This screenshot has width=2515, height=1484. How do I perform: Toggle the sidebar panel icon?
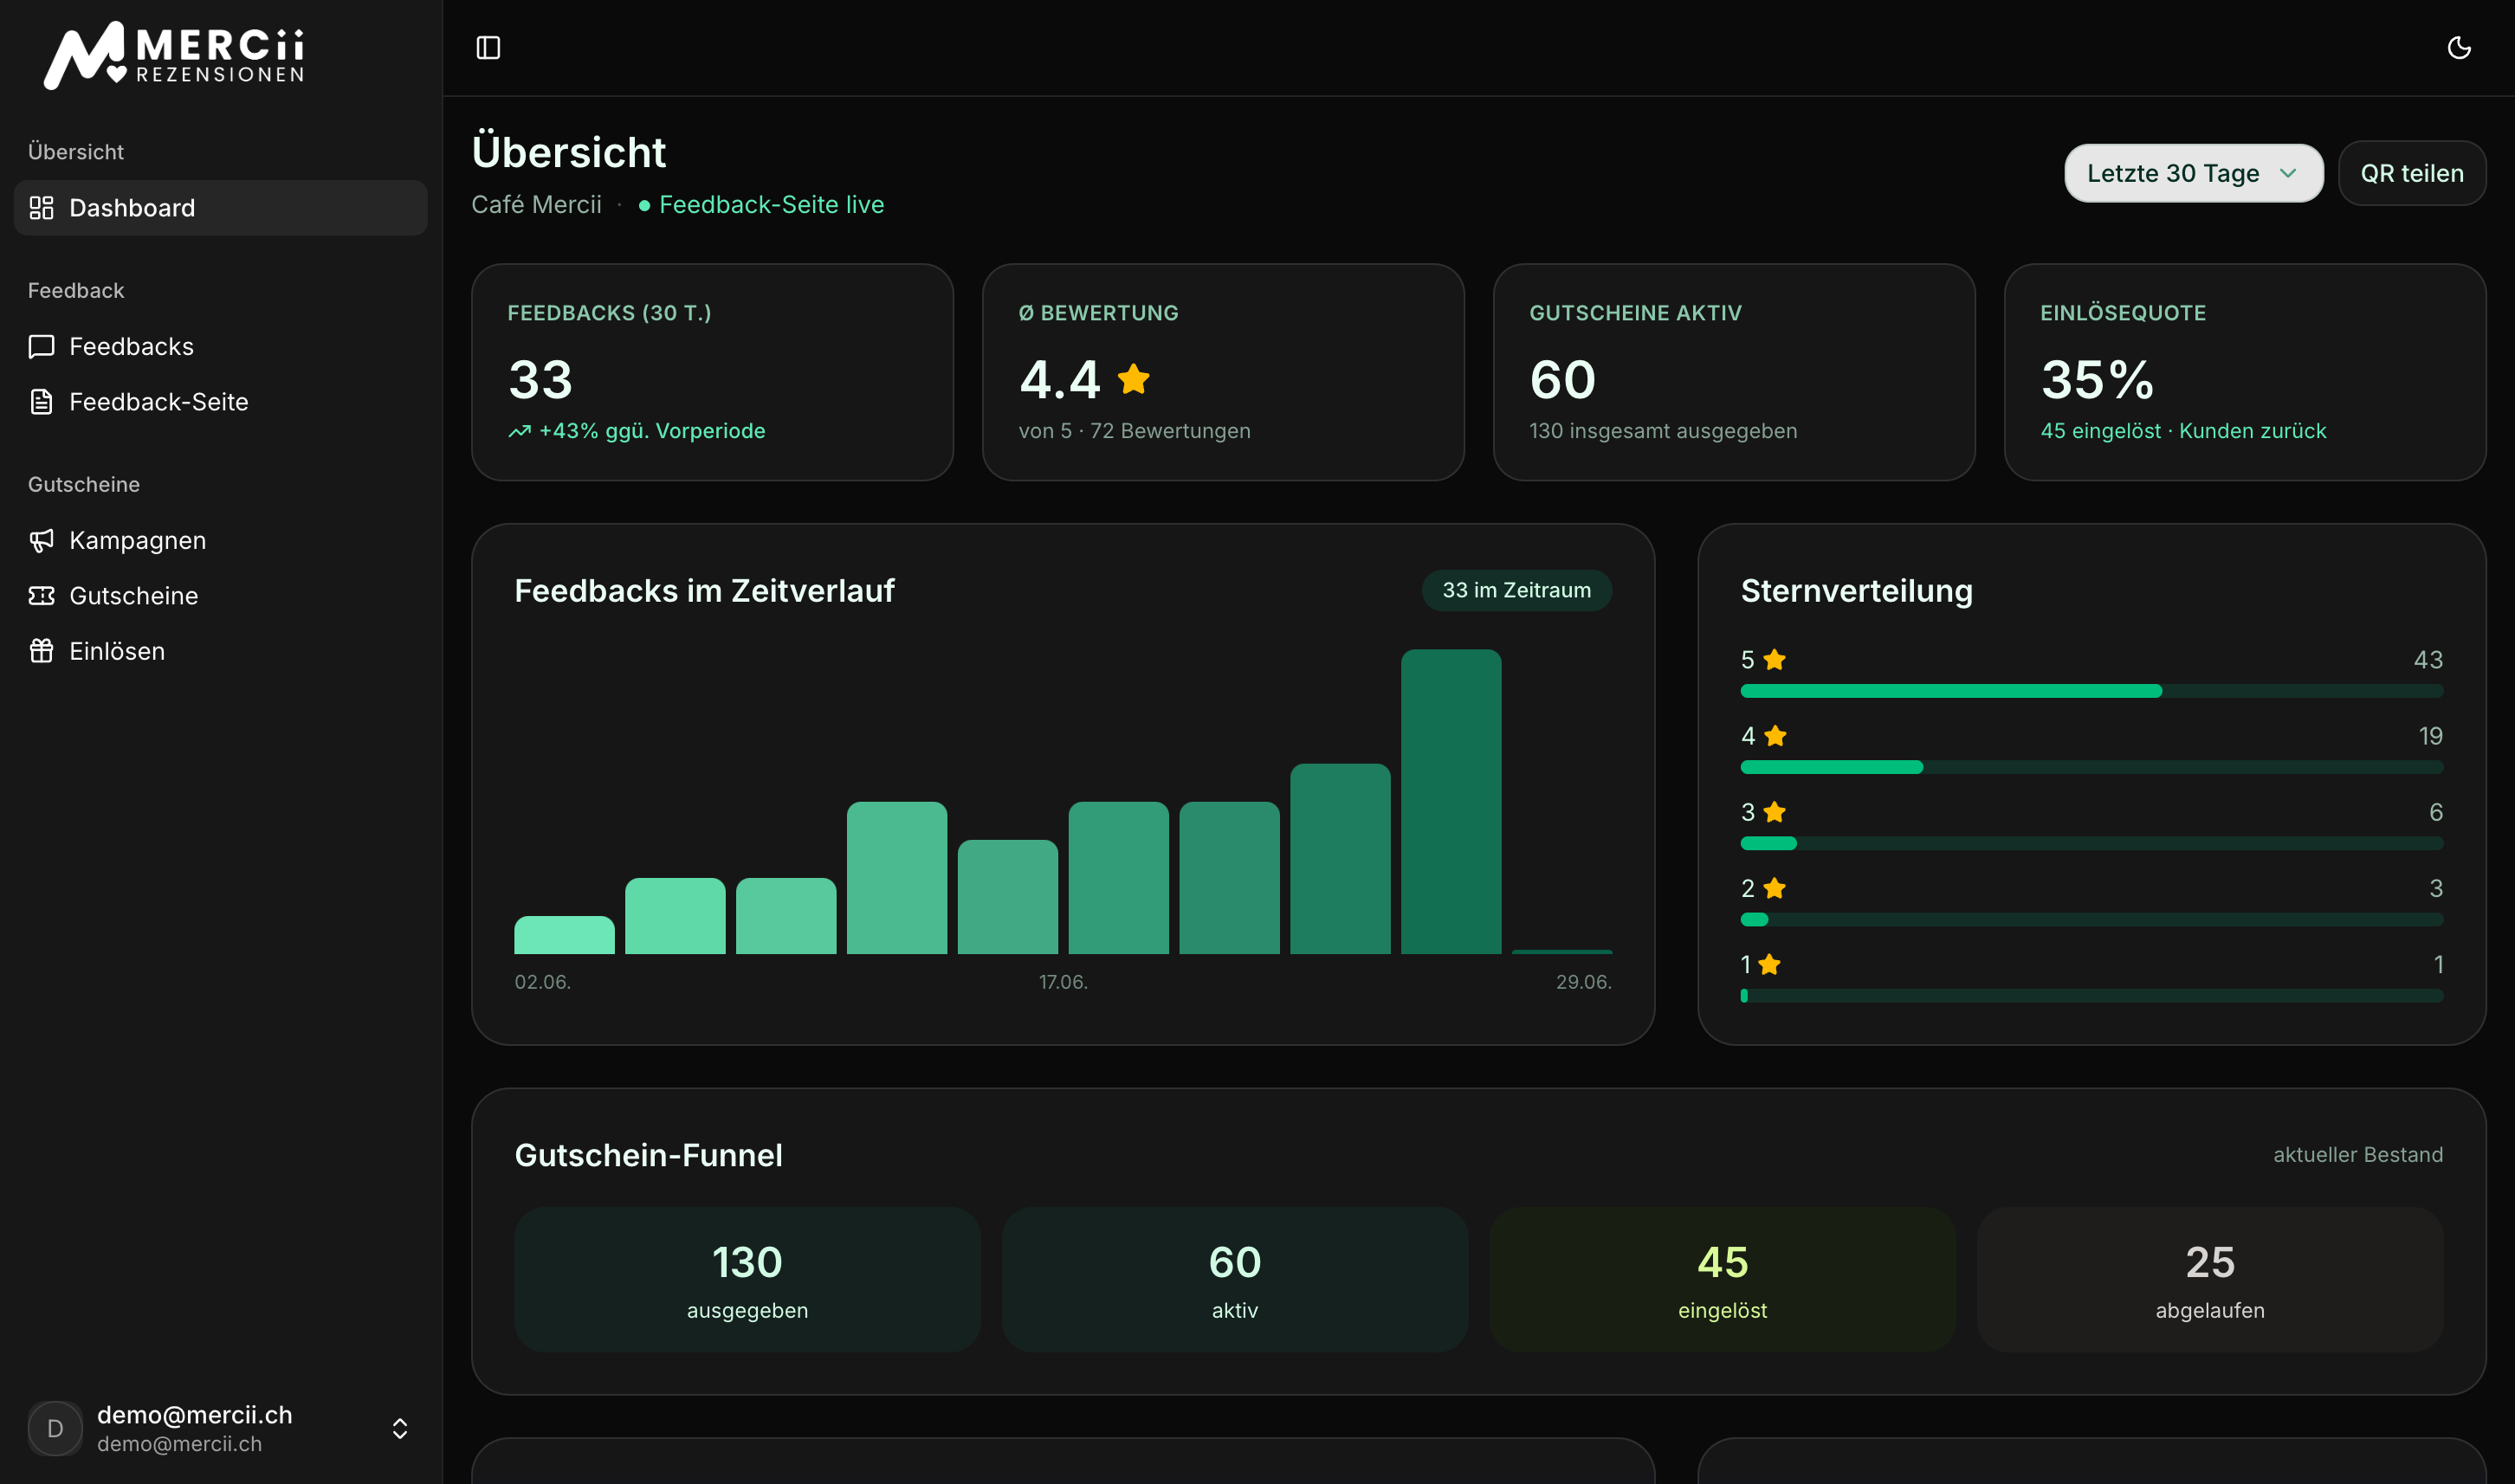point(488,48)
